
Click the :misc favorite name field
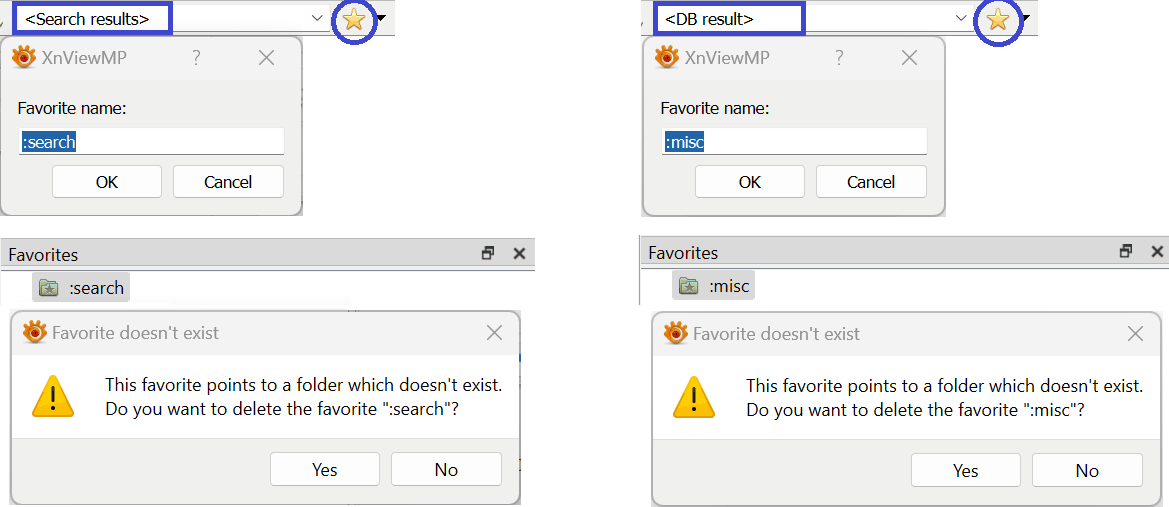point(794,142)
